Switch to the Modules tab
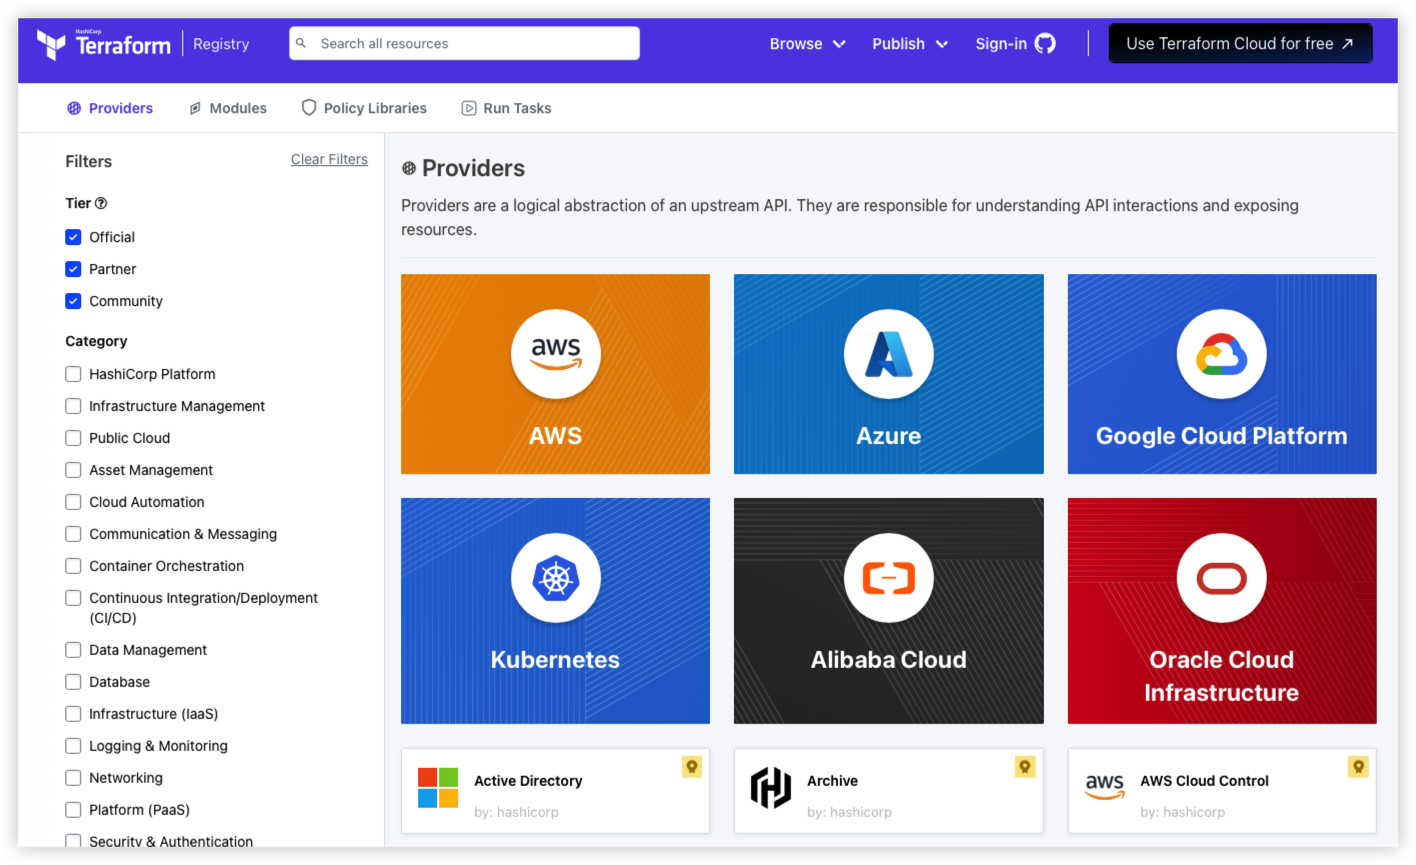1416x865 pixels. [x=228, y=108]
